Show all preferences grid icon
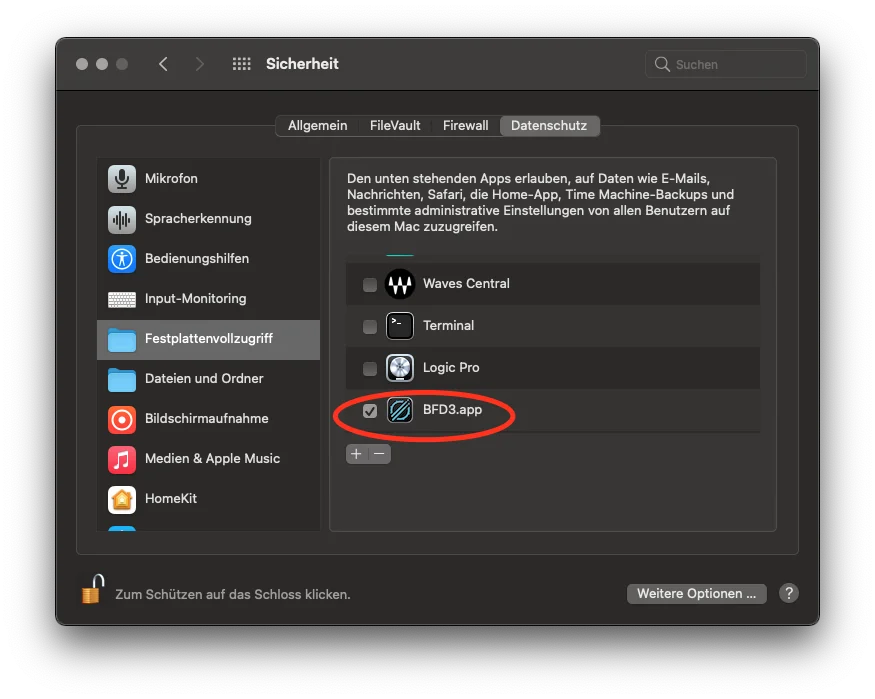 click(x=242, y=64)
